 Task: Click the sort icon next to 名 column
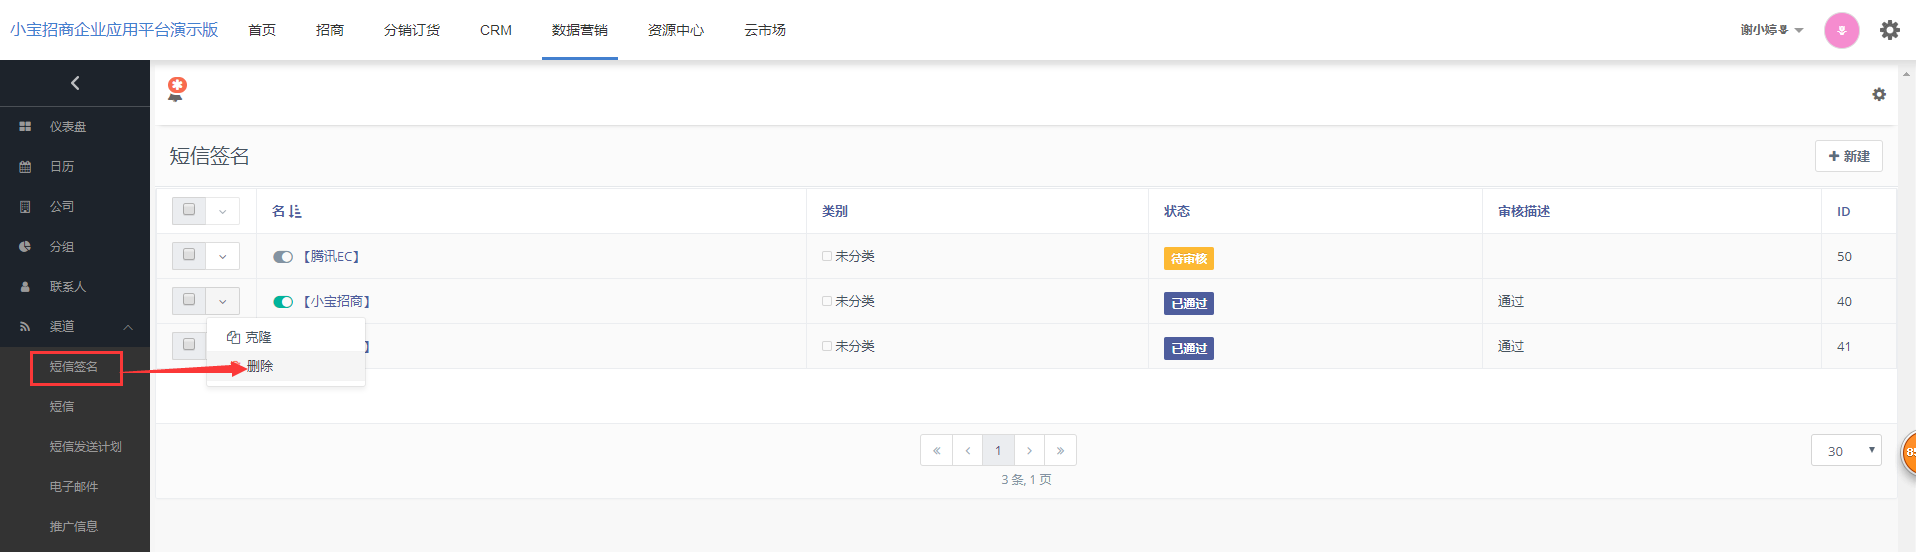click(x=294, y=212)
